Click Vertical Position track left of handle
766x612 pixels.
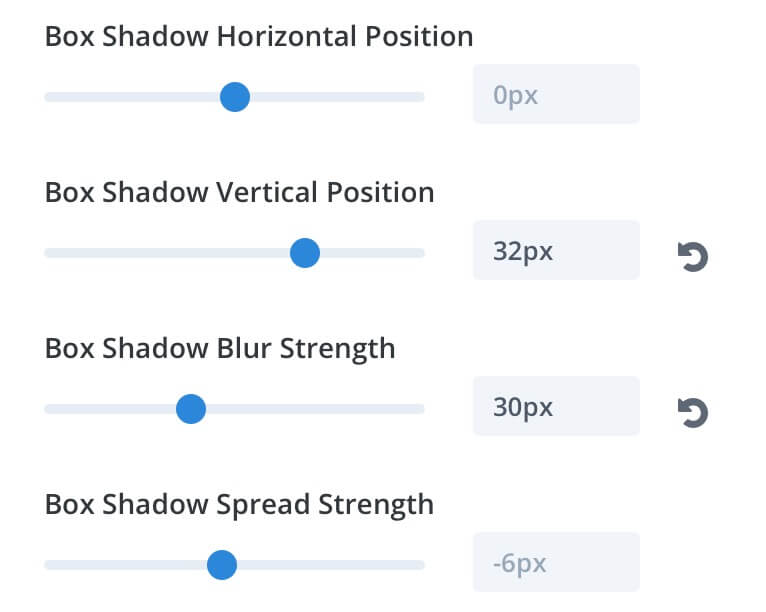point(167,253)
